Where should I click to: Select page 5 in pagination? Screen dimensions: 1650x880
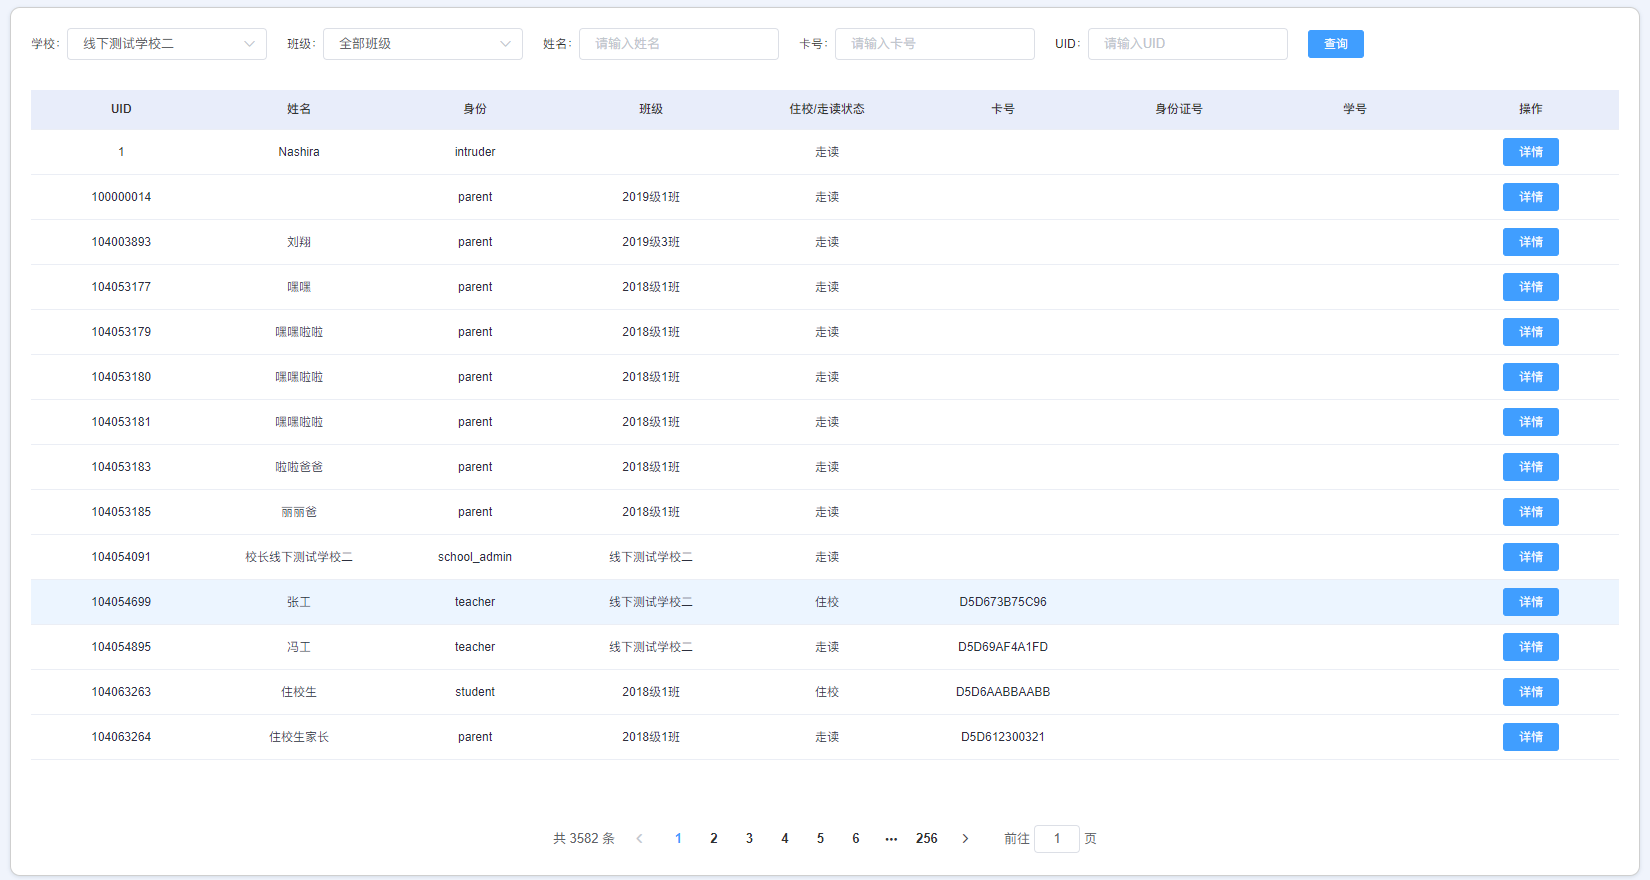click(820, 839)
